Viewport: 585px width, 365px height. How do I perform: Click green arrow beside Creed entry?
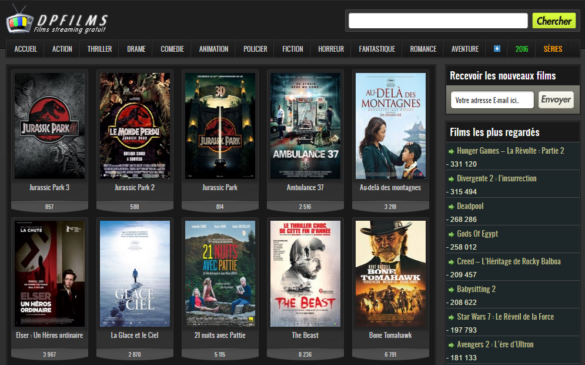pyautogui.click(x=451, y=262)
